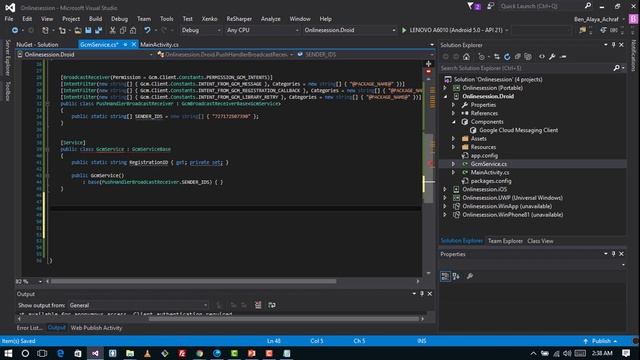Screen dimensions: 640x360
Task: Open the Build menu
Action: (95, 19)
